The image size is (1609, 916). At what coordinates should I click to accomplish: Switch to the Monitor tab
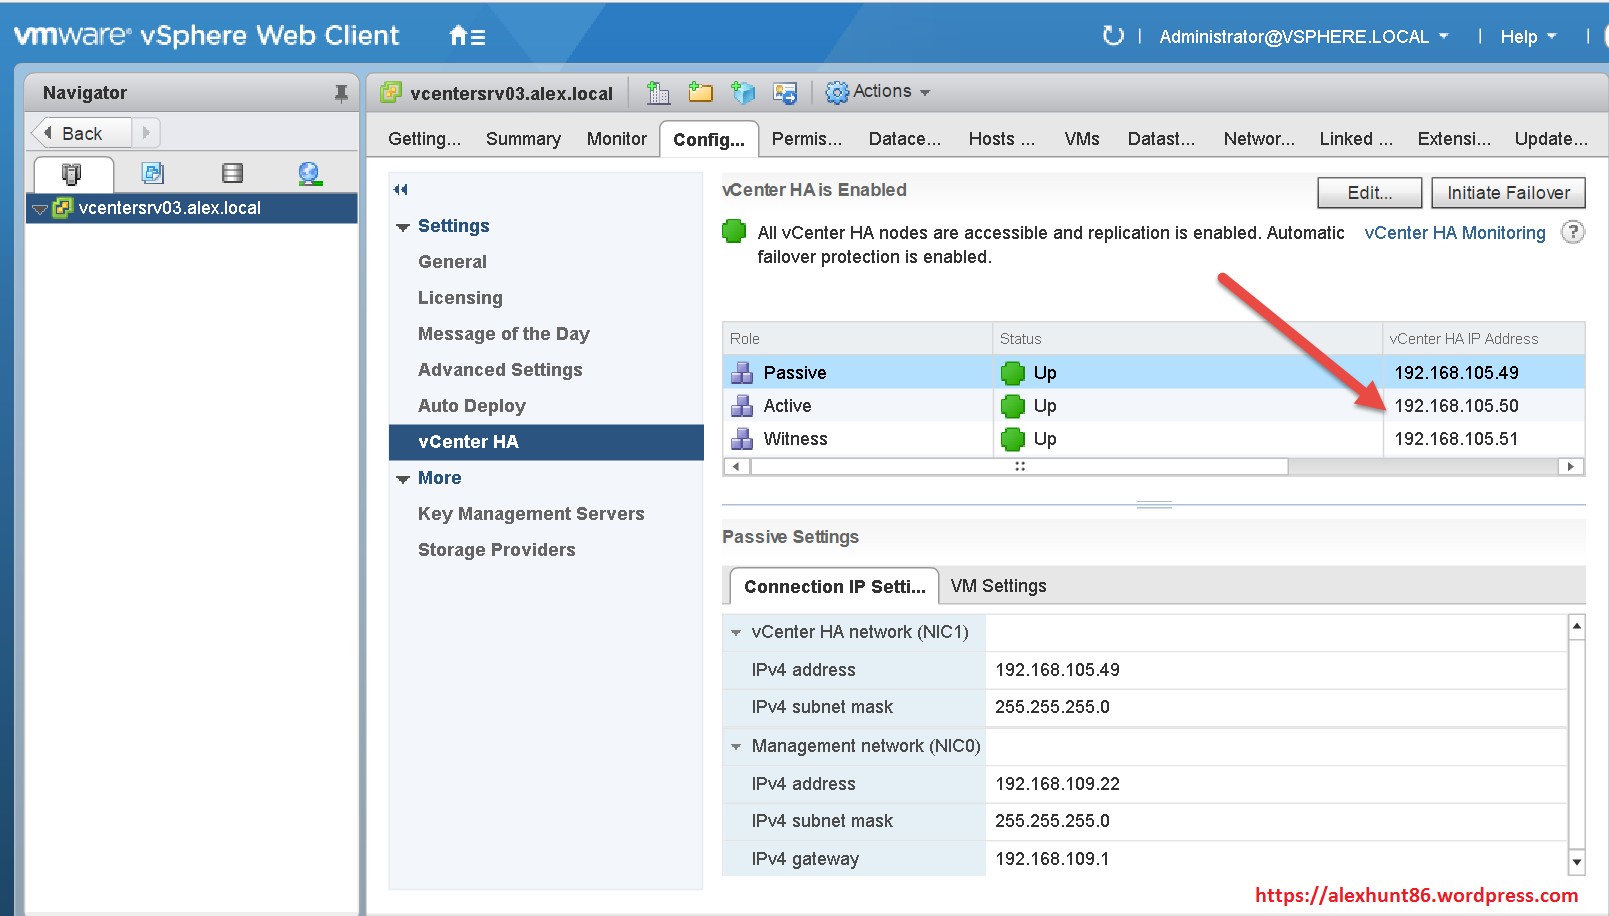616,139
